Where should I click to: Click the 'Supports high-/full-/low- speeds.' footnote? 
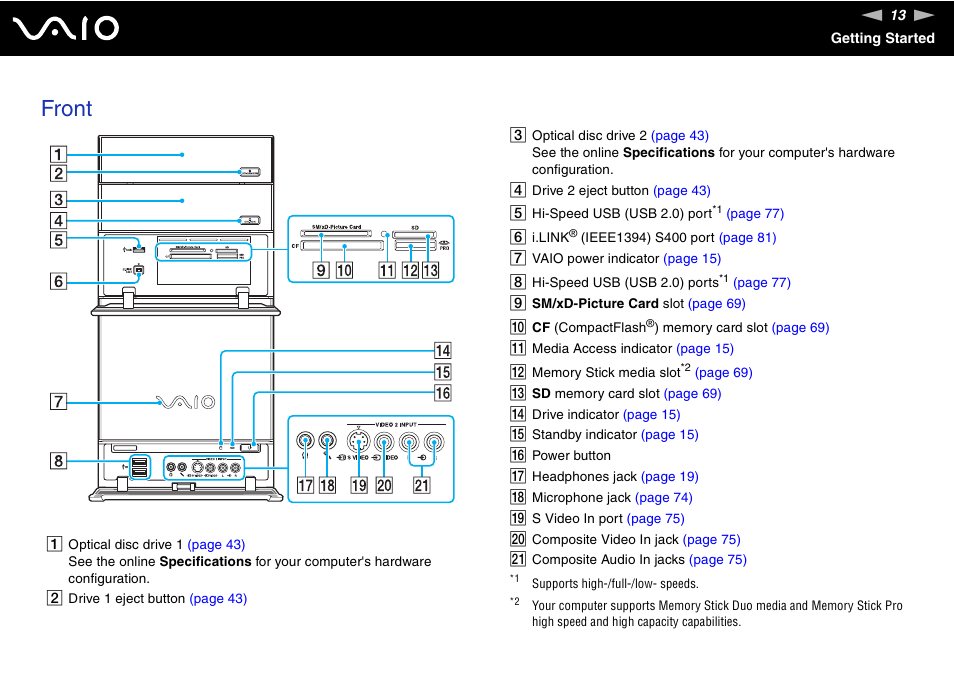coord(615,584)
